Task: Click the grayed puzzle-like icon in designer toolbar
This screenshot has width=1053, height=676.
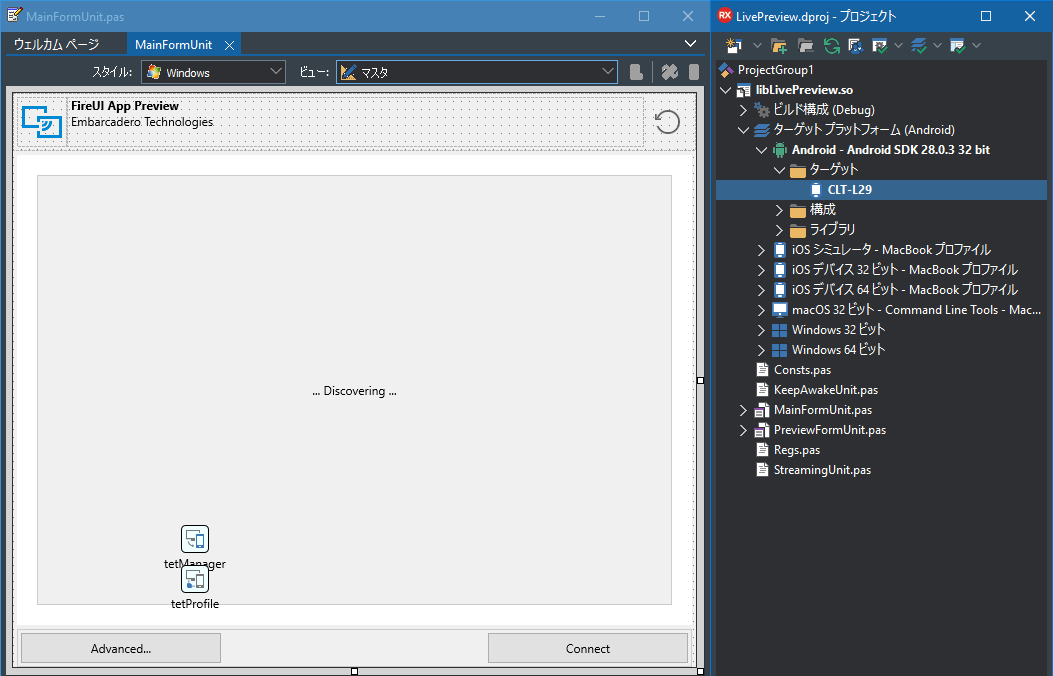Action: pyautogui.click(x=669, y=72)
